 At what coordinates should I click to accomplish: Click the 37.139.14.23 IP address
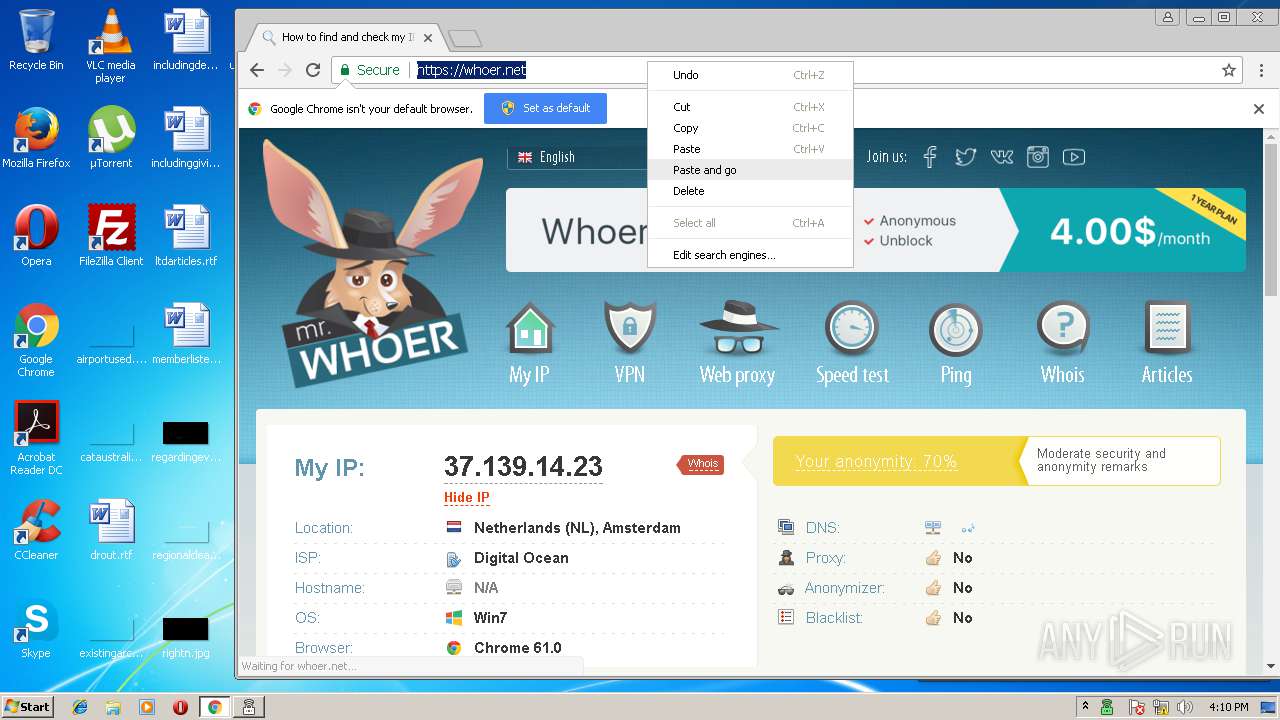[523, 467]
